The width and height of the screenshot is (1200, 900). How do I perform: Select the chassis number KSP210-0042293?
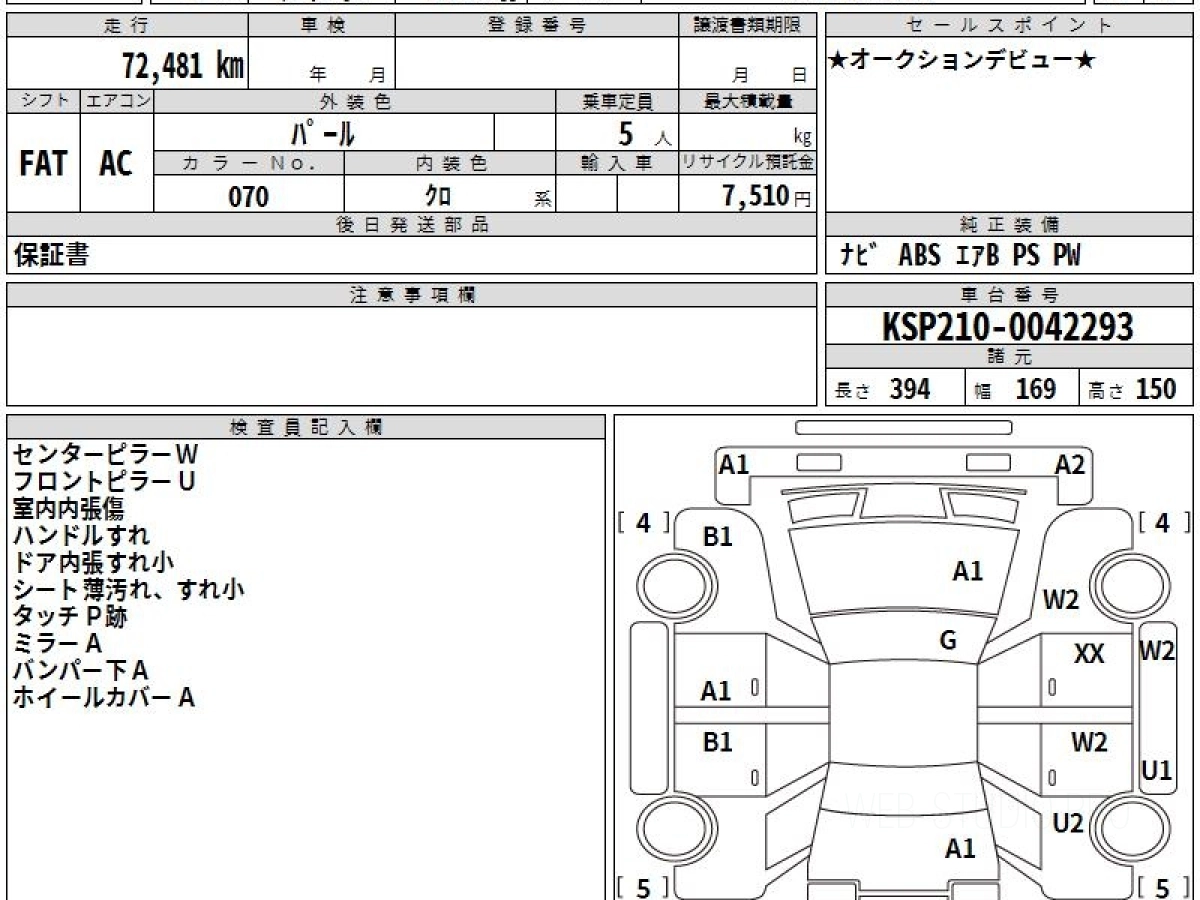(x=1008, y=327)
